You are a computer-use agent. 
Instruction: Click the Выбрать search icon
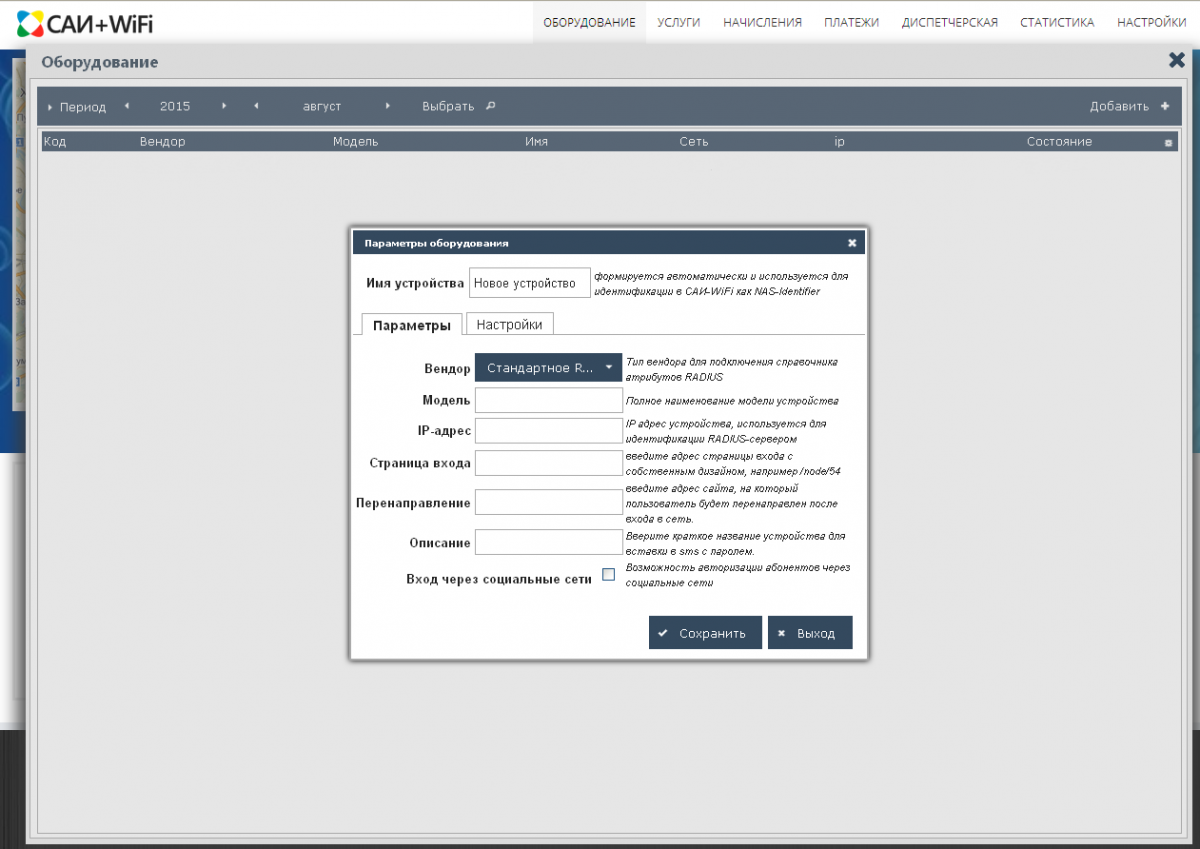click(490, 105)
